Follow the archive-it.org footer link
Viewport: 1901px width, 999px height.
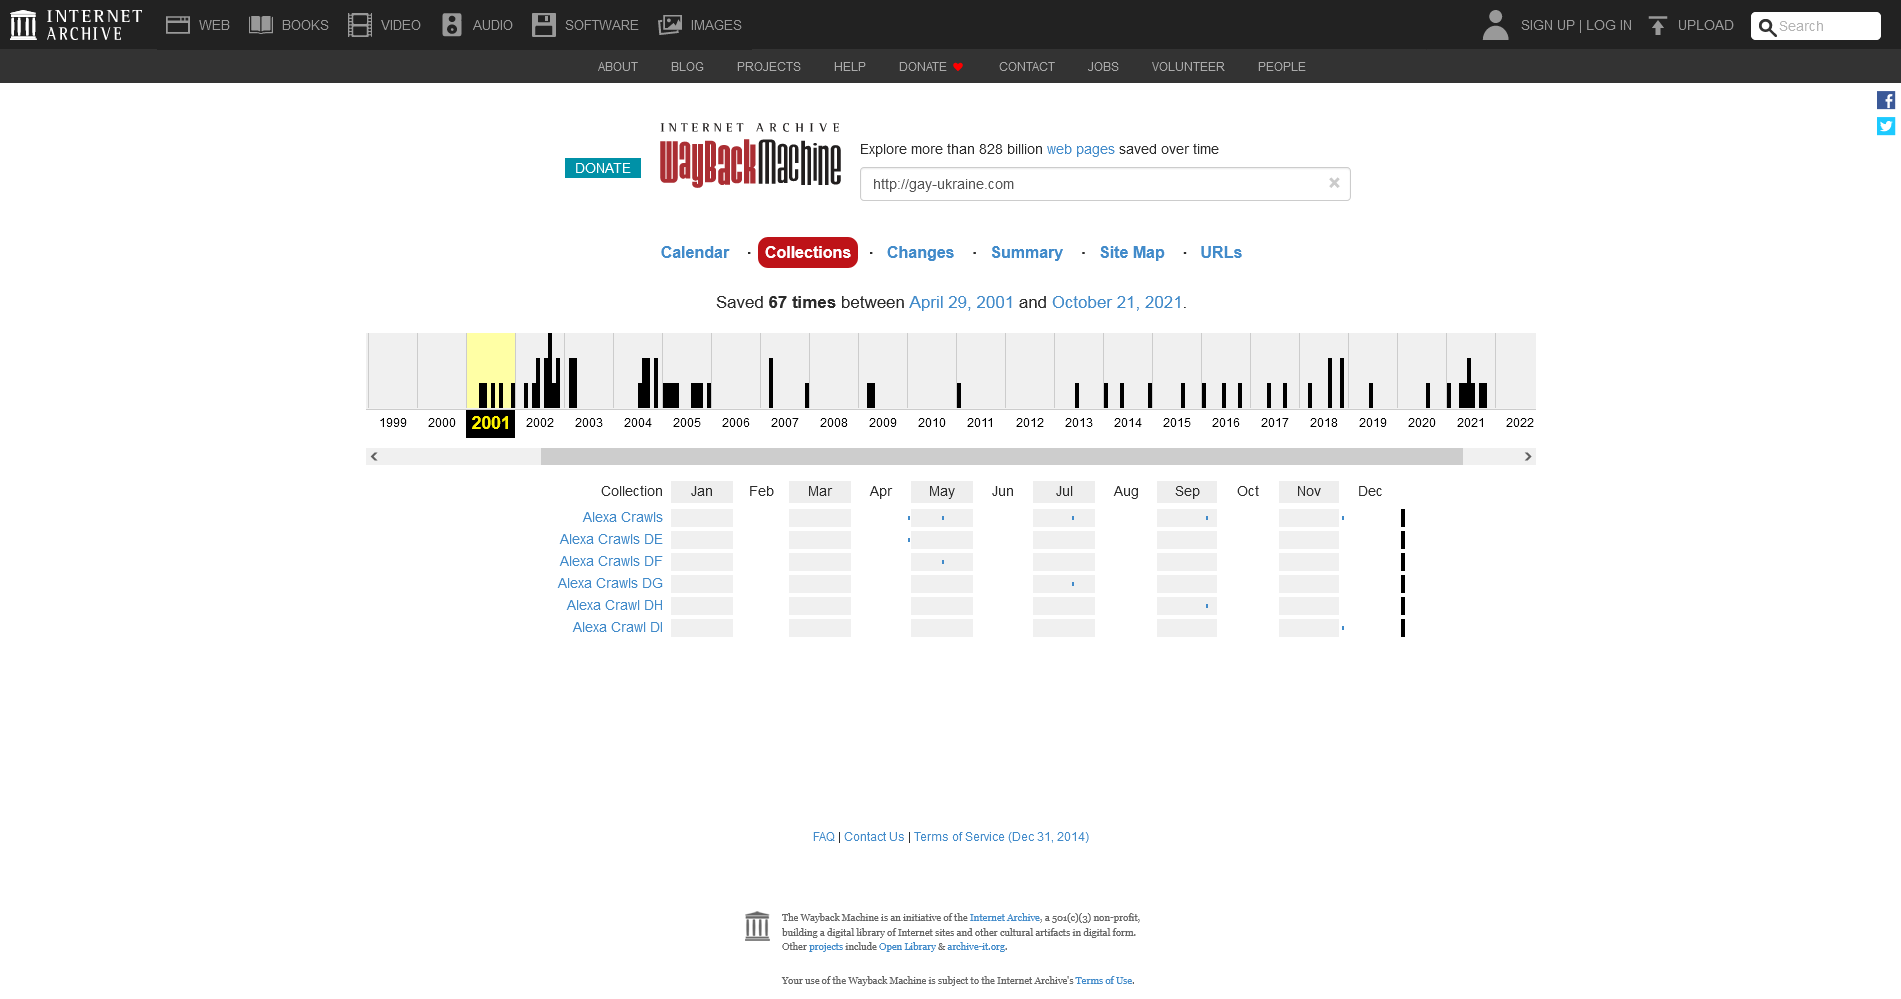(976, 947)
